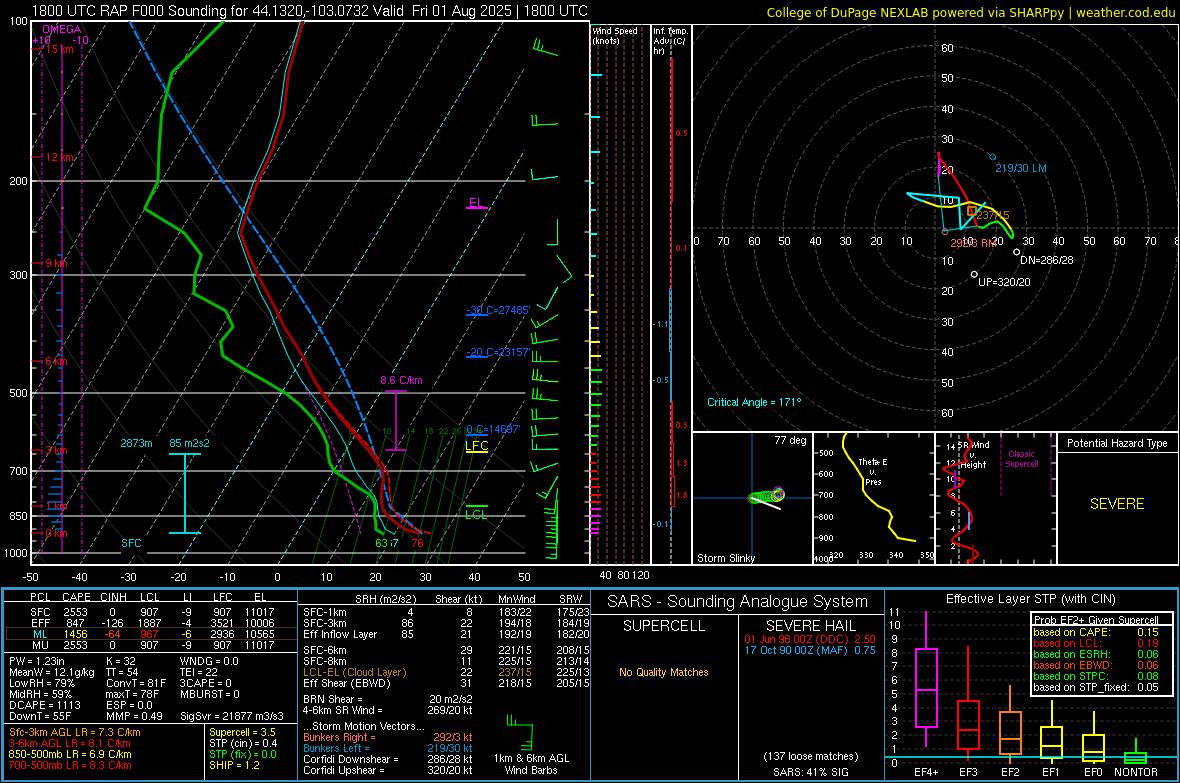Click the Theta-E v. Pres panel label

pos(873,472)
